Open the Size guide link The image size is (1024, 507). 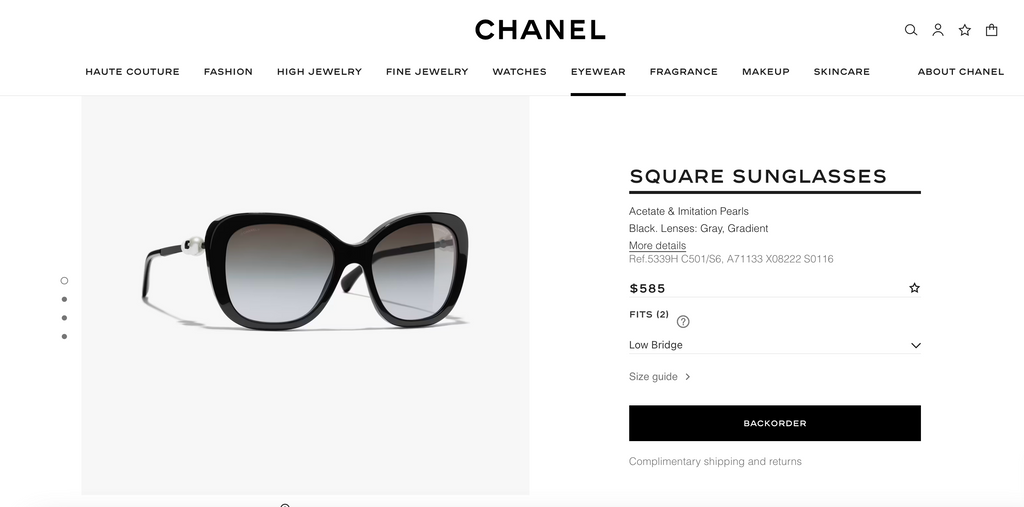click(653, 377)
